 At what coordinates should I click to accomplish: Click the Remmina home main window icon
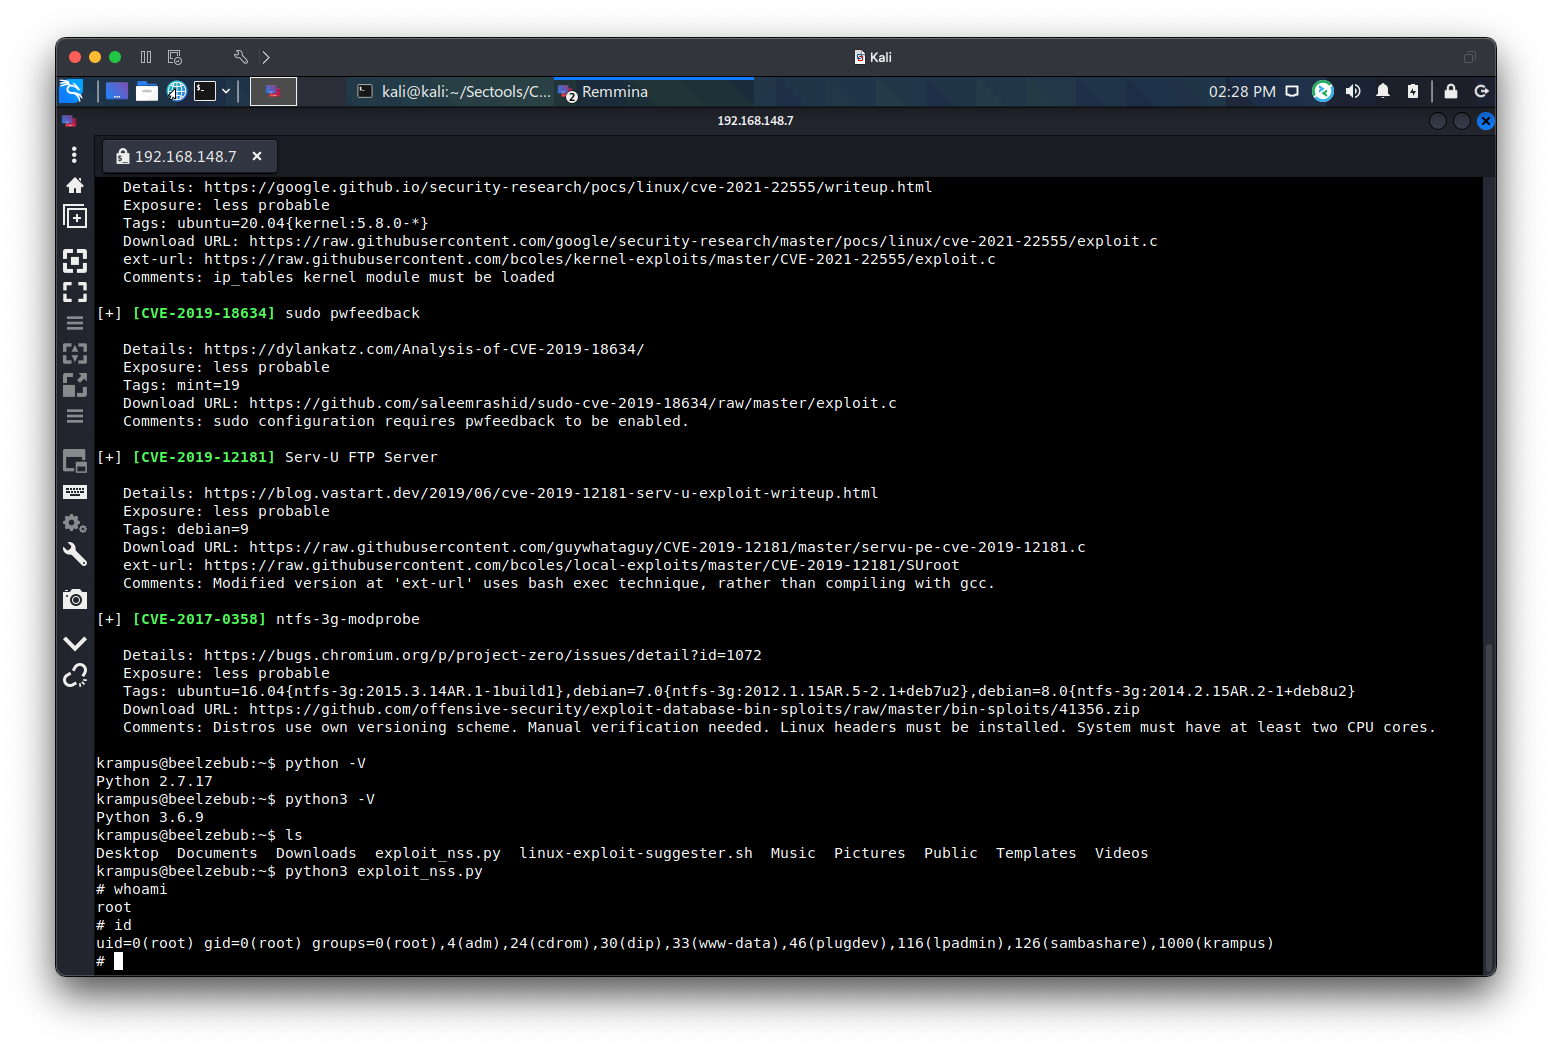(x=74, y=185)
